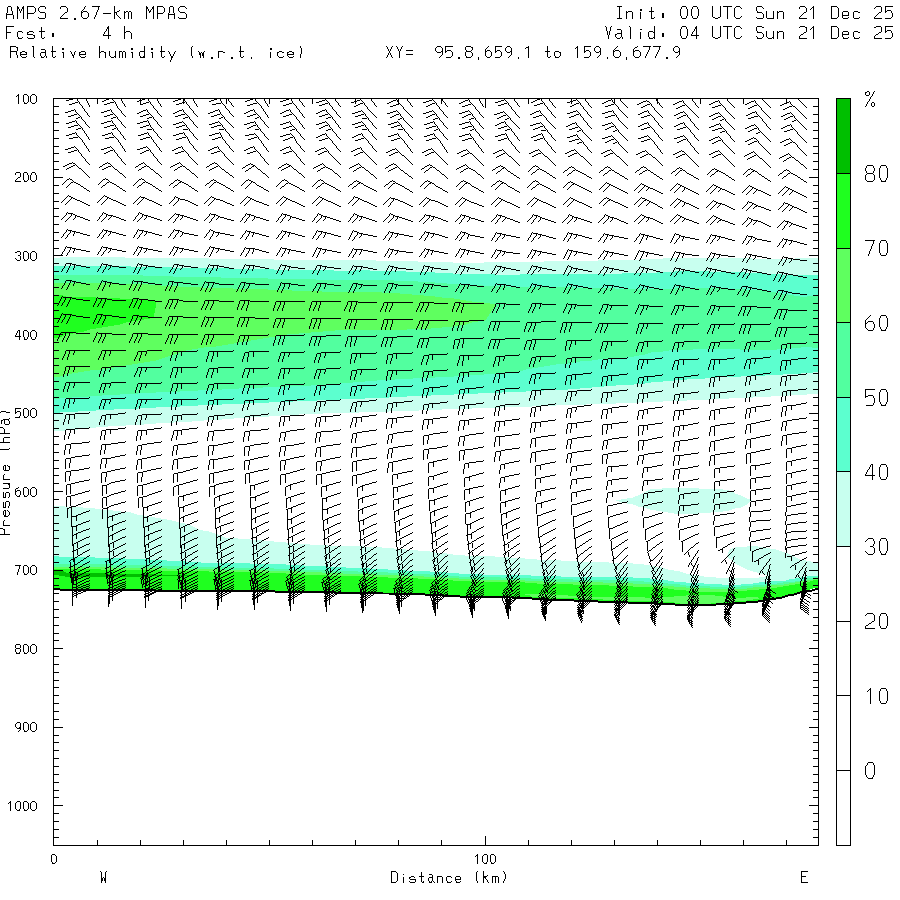Click the colorbar '10' value label
The image size is (900, 900).
(876, 696)
